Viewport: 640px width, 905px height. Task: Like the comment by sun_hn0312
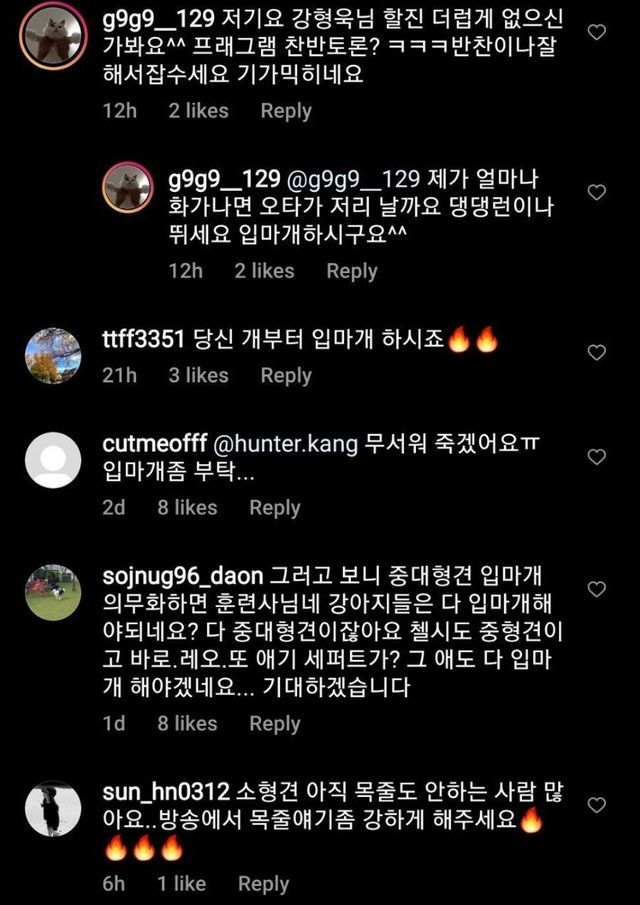click(x=596, y=805)
